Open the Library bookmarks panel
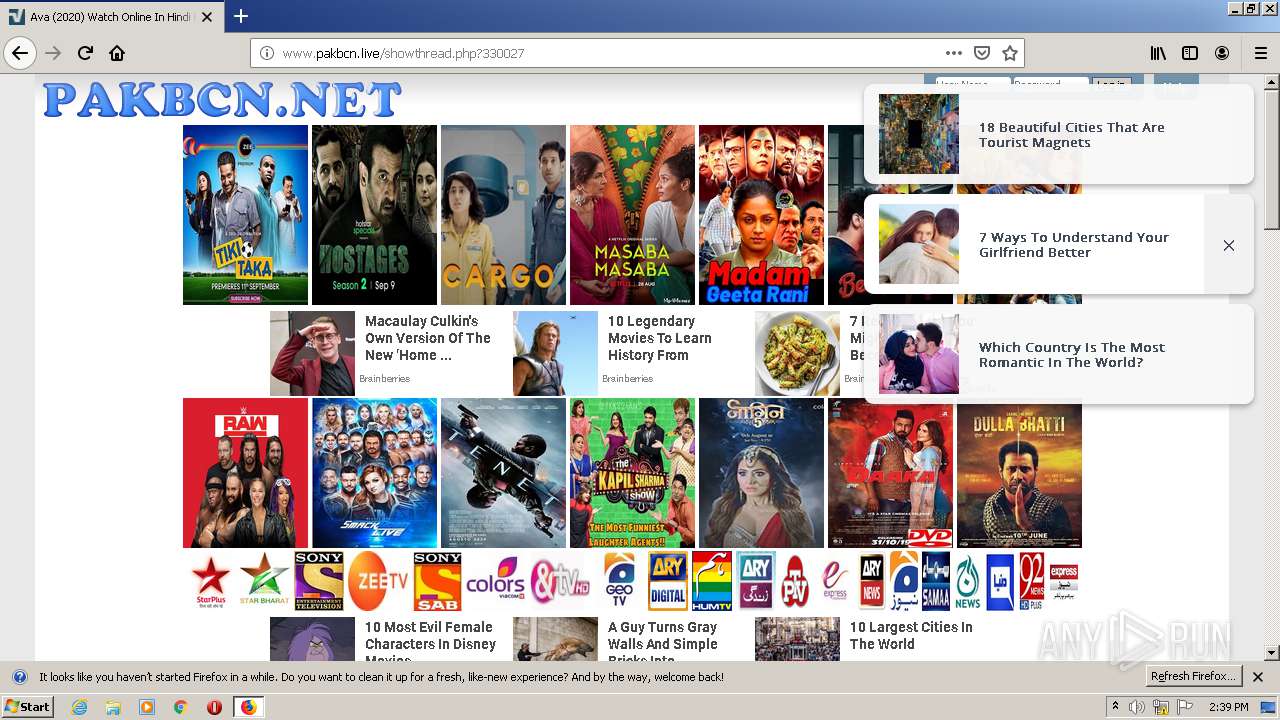The width and height of the screenshot is (1280, 720). coord(1158,53)
